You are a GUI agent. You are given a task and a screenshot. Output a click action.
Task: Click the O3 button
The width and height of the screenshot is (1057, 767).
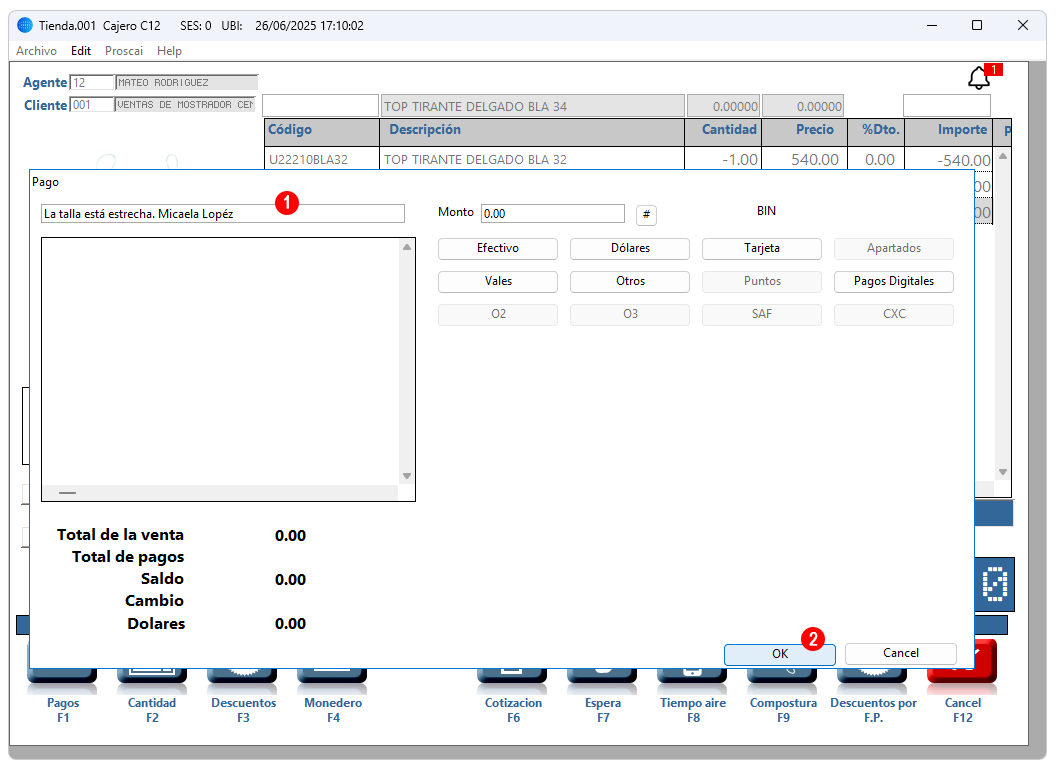(x=630, y=314)
